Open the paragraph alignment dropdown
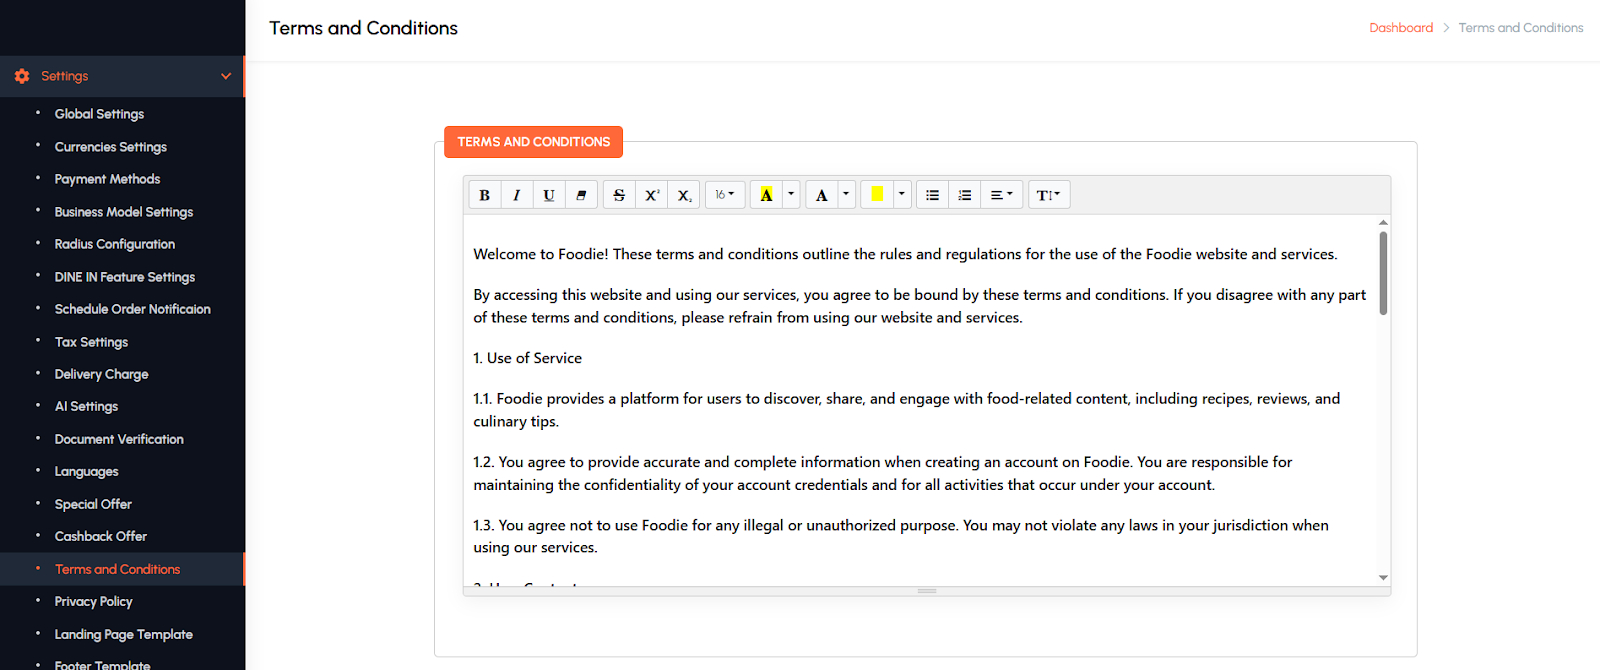 click(1001, 195)
